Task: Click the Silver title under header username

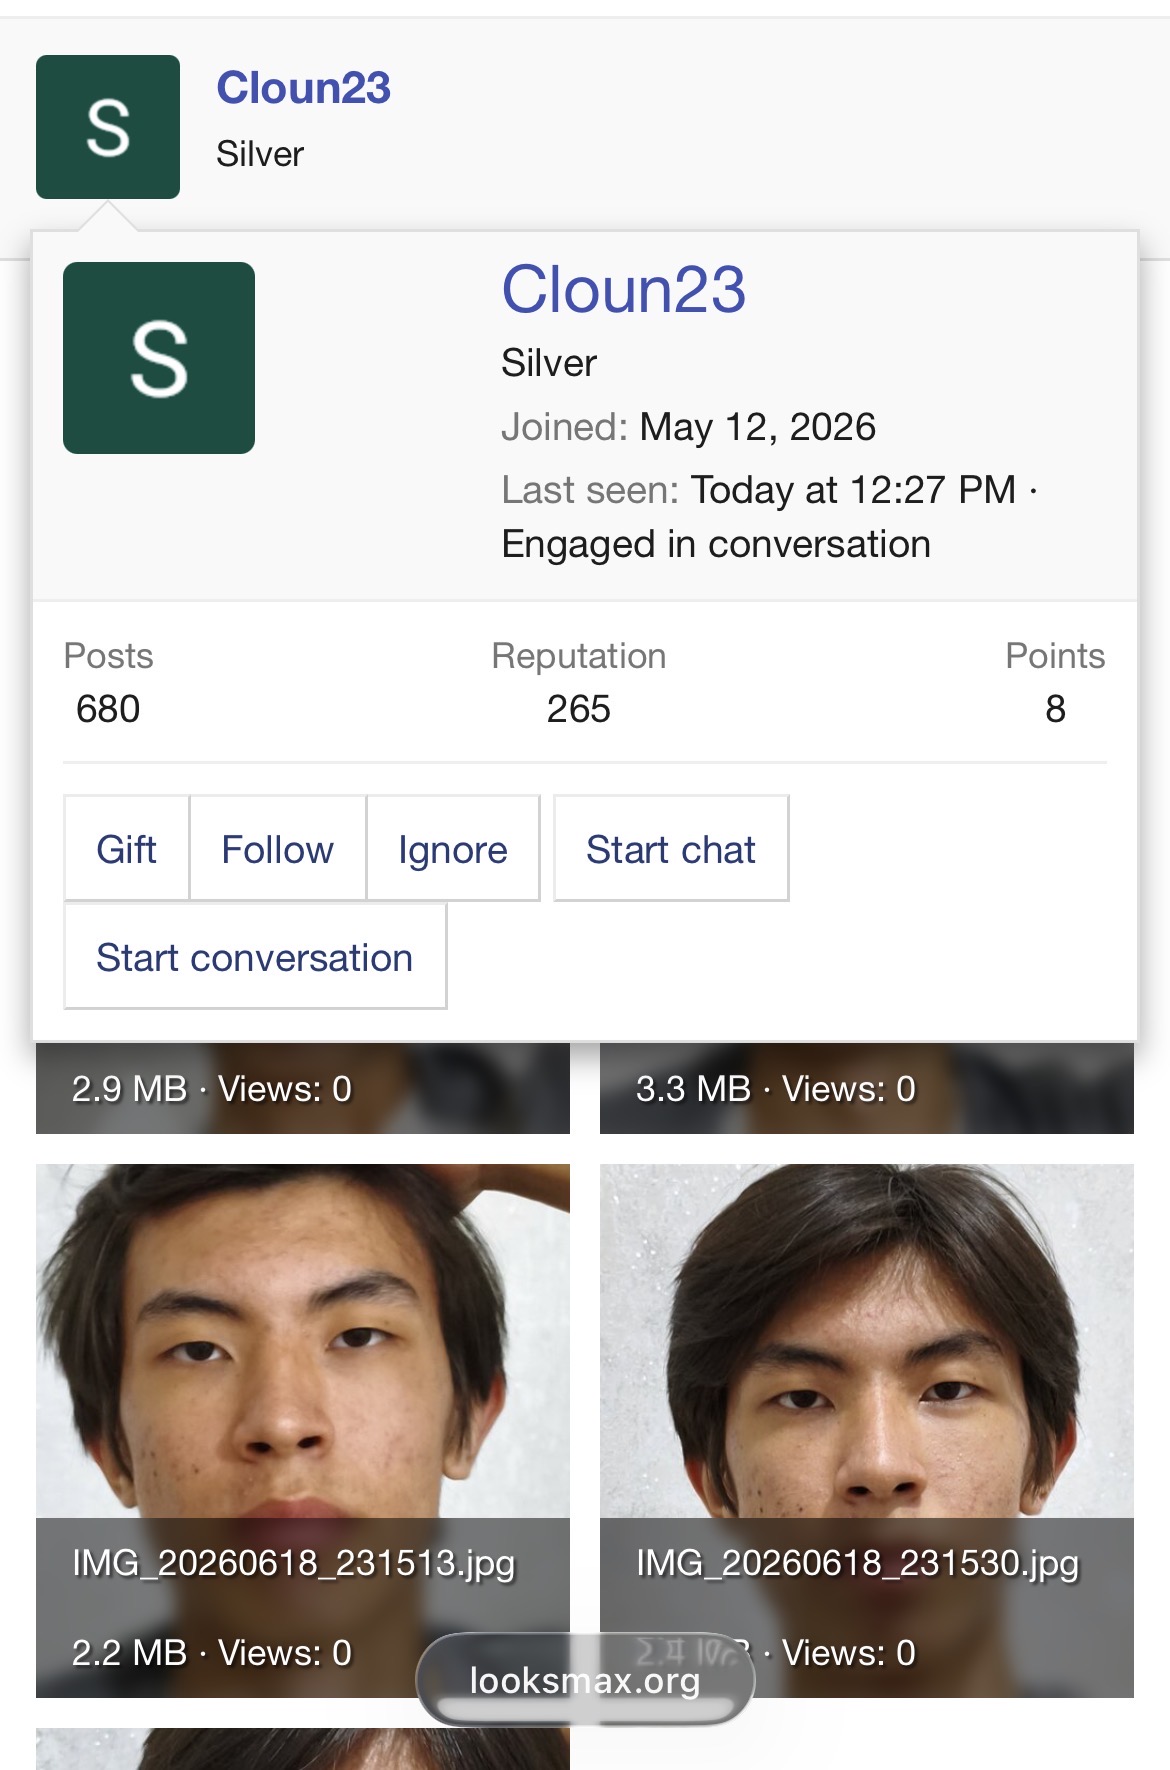Action: 260,154
